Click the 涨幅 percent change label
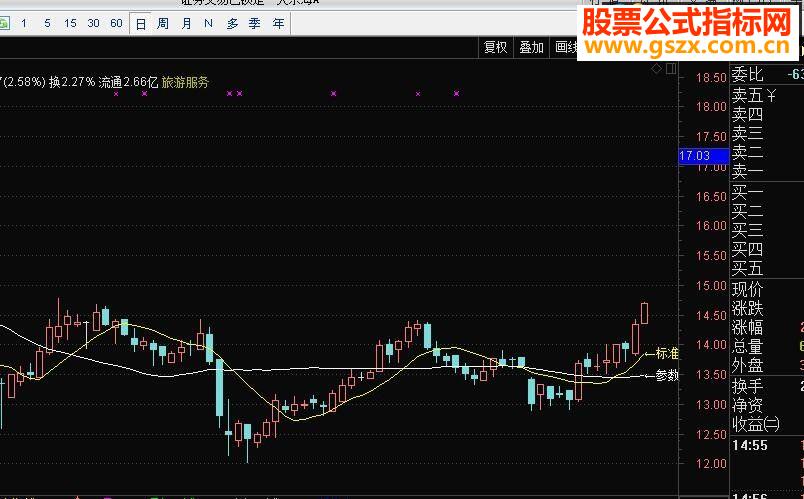This screenshot has height=499, width=804. click(748, 328)
